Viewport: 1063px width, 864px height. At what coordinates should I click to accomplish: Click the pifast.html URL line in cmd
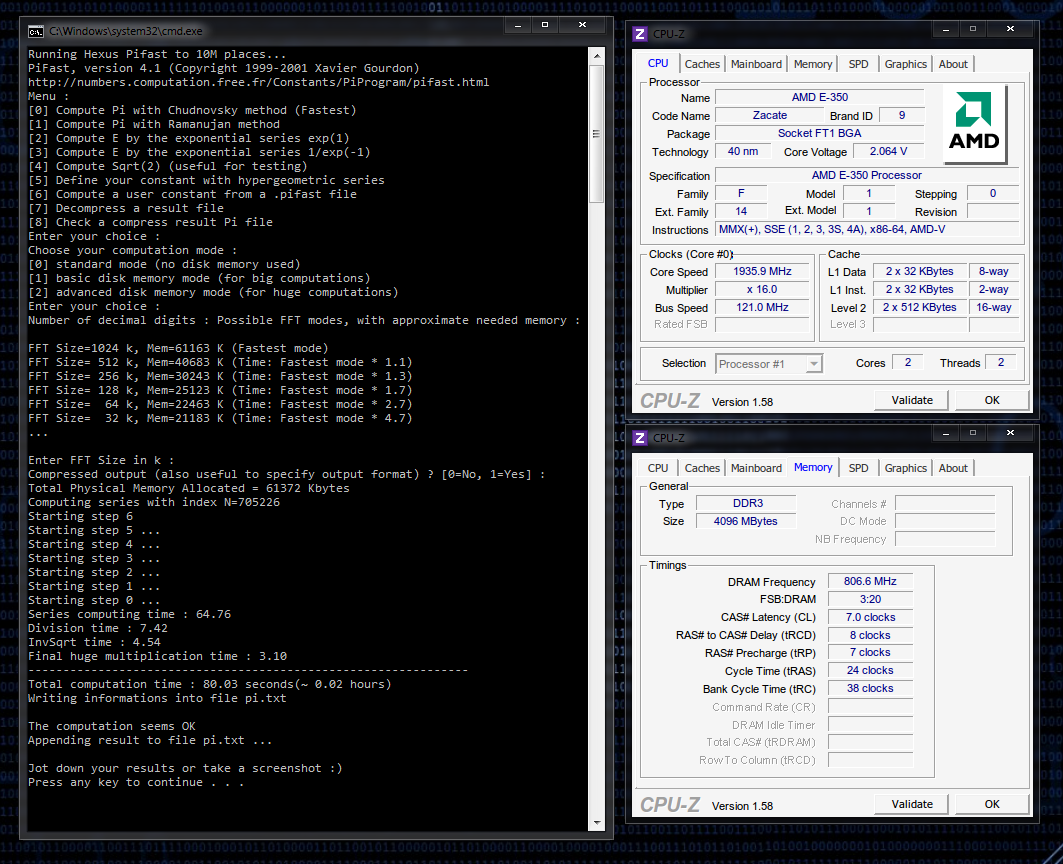click(258, 82)
